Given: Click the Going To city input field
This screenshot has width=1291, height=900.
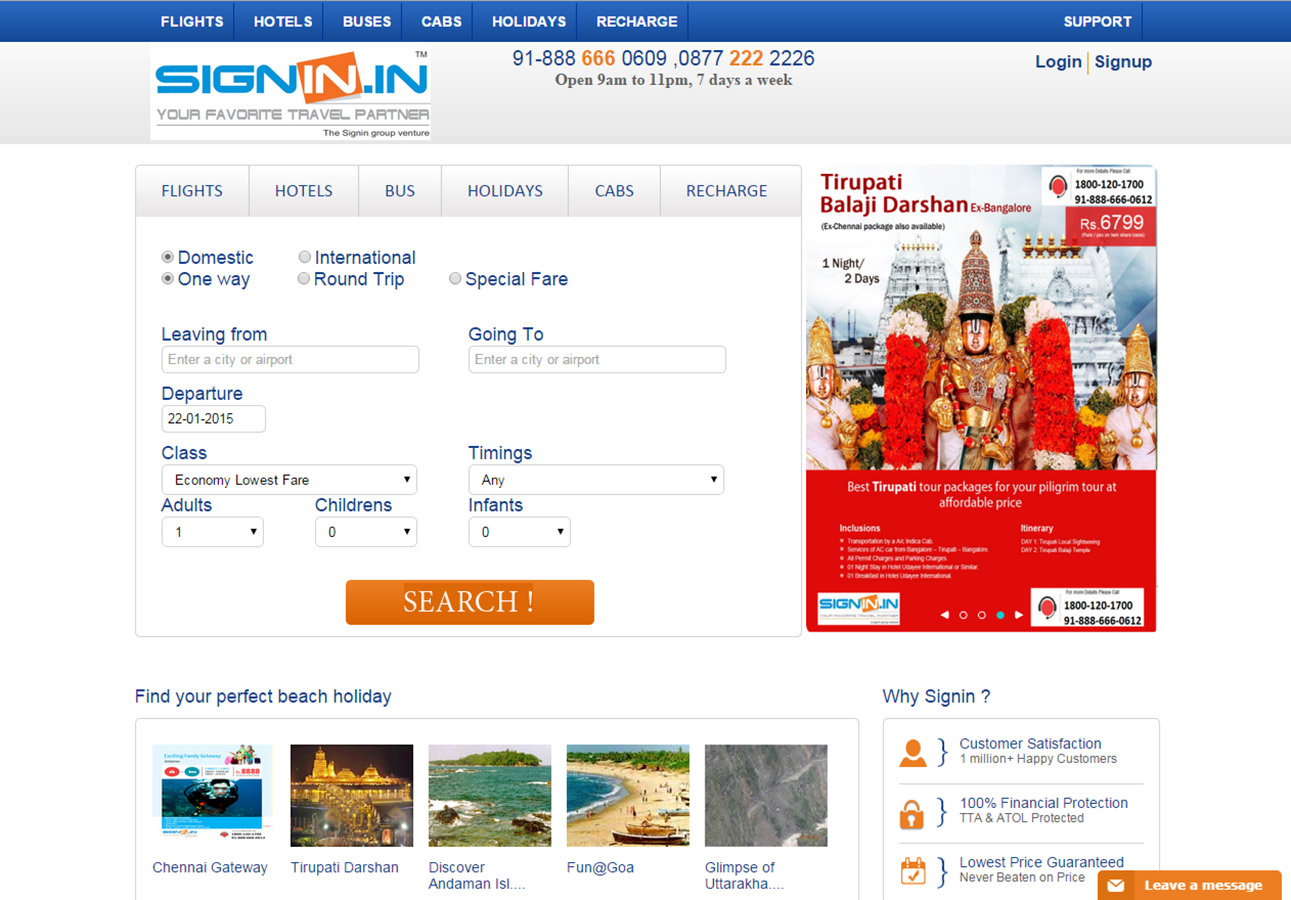Looking at the screenshot, I should click(597, 360).
